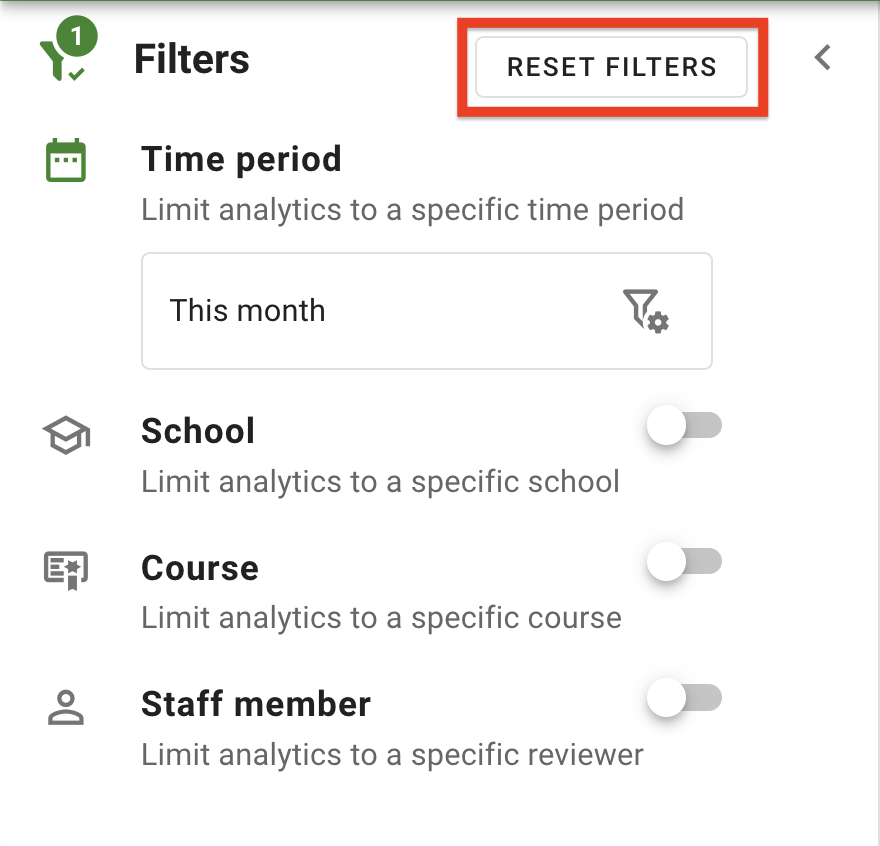
Task: Select the Course certificate icon
Action: (x=65, y=569)
